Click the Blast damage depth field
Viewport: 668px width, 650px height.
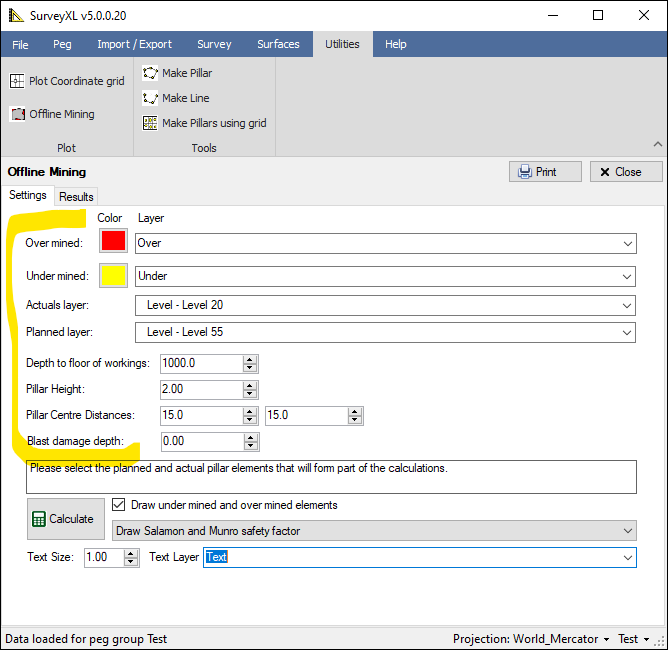[200, 441]
